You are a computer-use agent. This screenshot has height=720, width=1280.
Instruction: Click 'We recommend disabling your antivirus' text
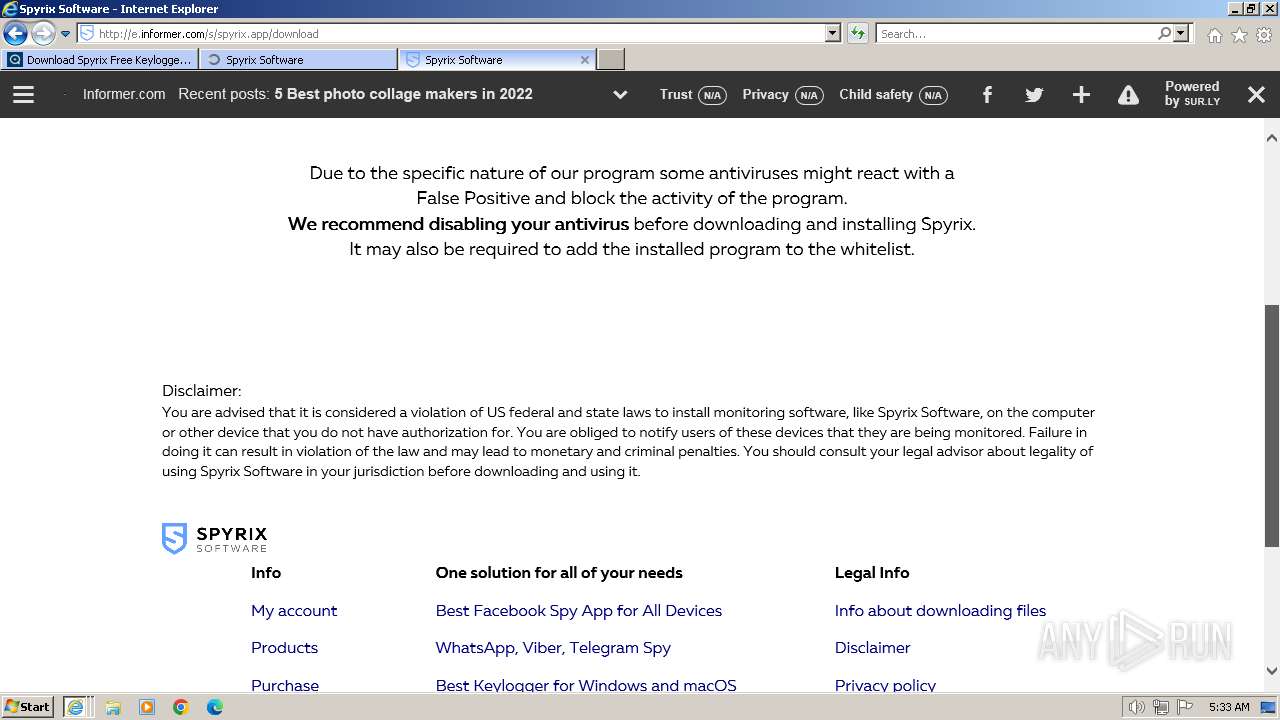pyautogui.click(x=458, y=224)
